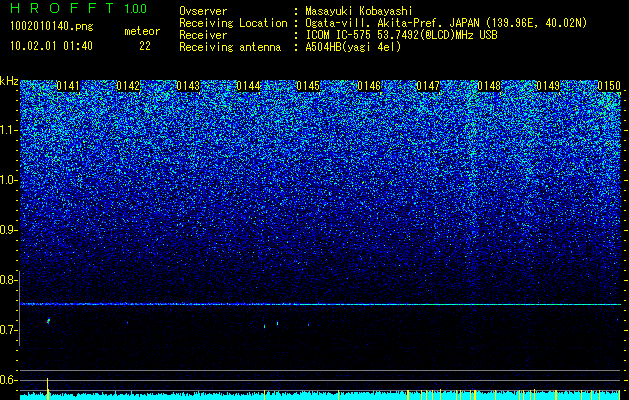Click the 0143 time marker label
Viewport: 629px width, 400px height.
pos(188,86)
